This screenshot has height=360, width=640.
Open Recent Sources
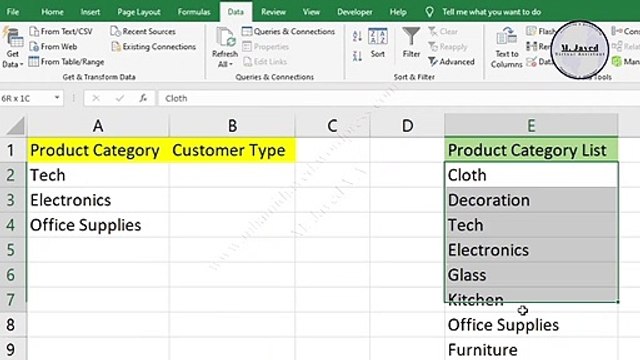143,31
